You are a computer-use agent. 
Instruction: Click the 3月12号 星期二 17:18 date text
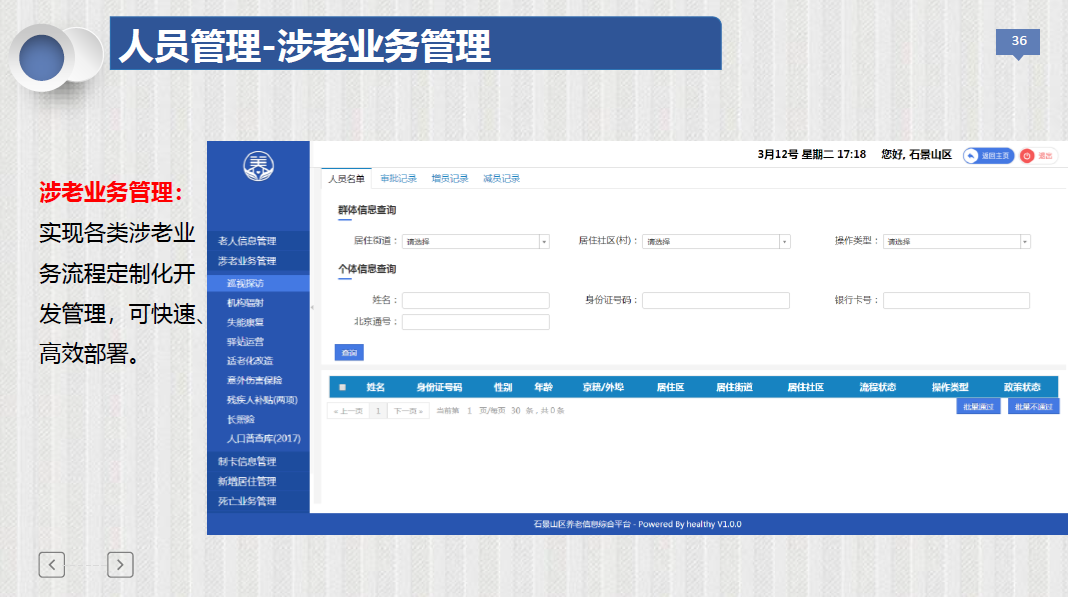812,155
